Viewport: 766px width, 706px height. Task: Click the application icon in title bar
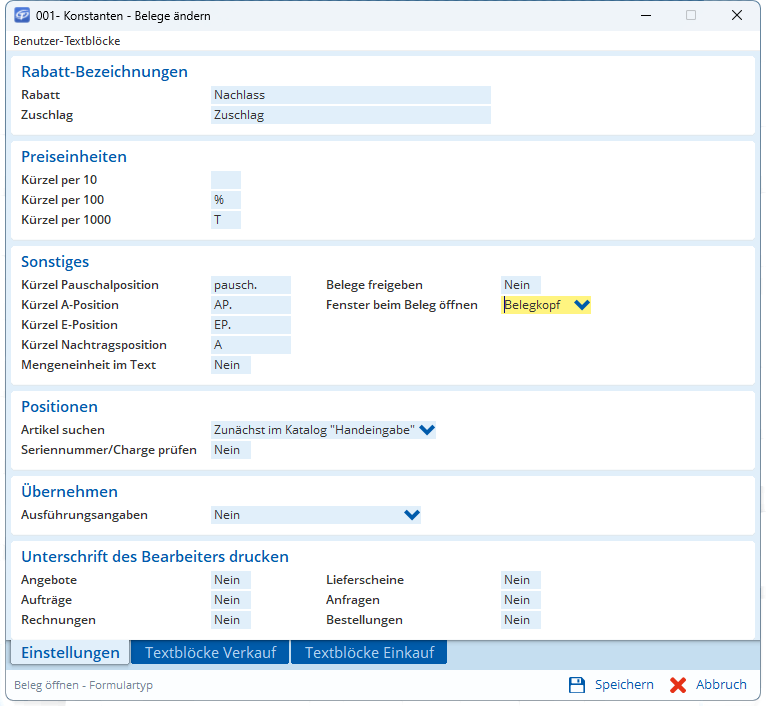(x=21, y=16)
